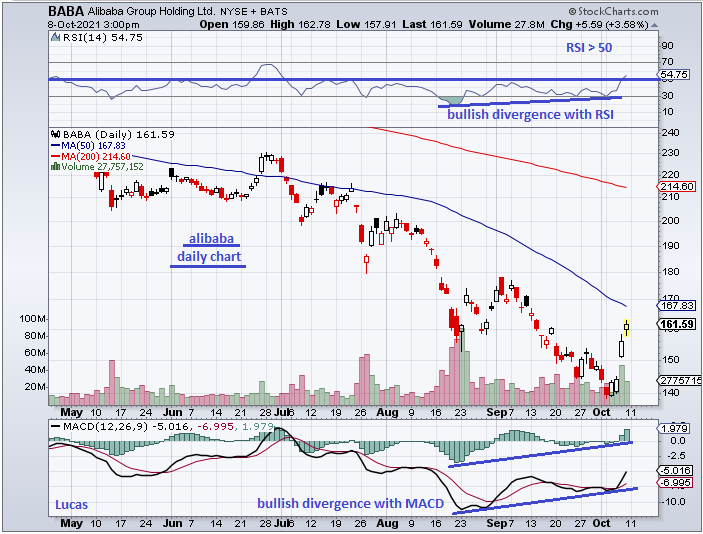Click the 90 RSI axis label
The image size is (703, 534).
pos(667,46)
